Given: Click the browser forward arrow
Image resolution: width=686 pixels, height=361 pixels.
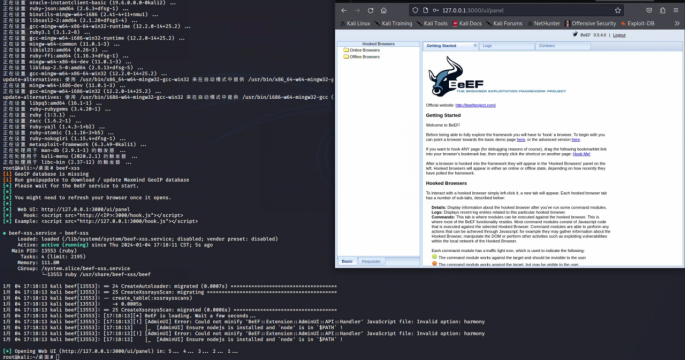Looking at the screenshot, I should pos(357,11).
